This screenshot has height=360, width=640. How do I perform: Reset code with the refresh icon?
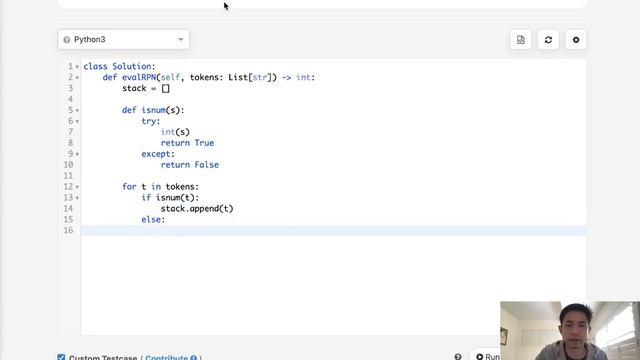[548, 40]
